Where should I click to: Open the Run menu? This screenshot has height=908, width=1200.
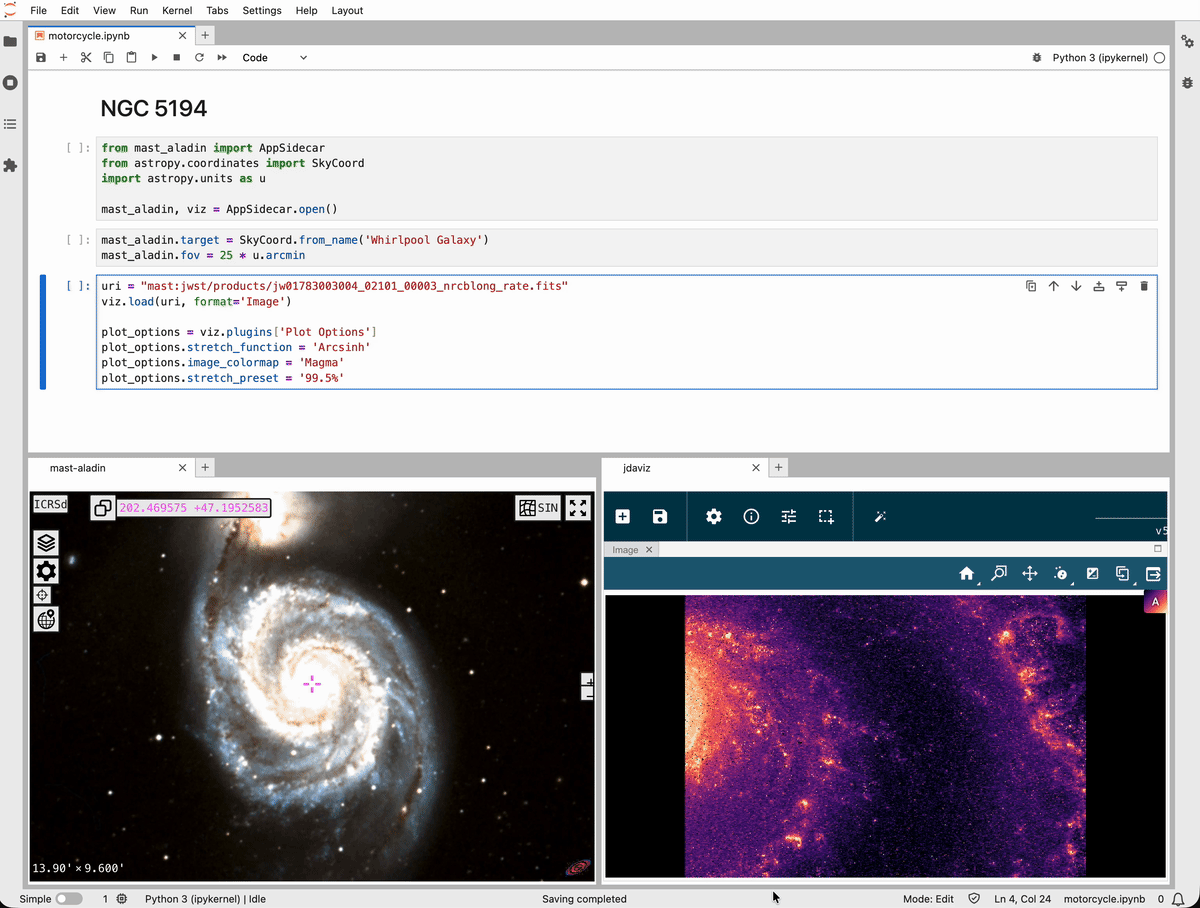pos(139,10)
